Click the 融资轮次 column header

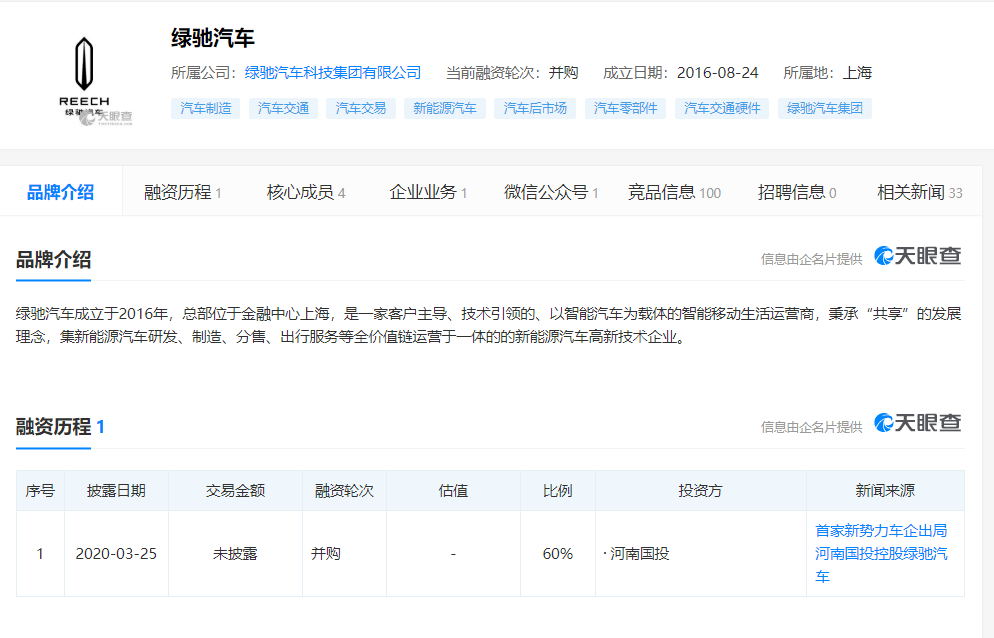[344, 490]
